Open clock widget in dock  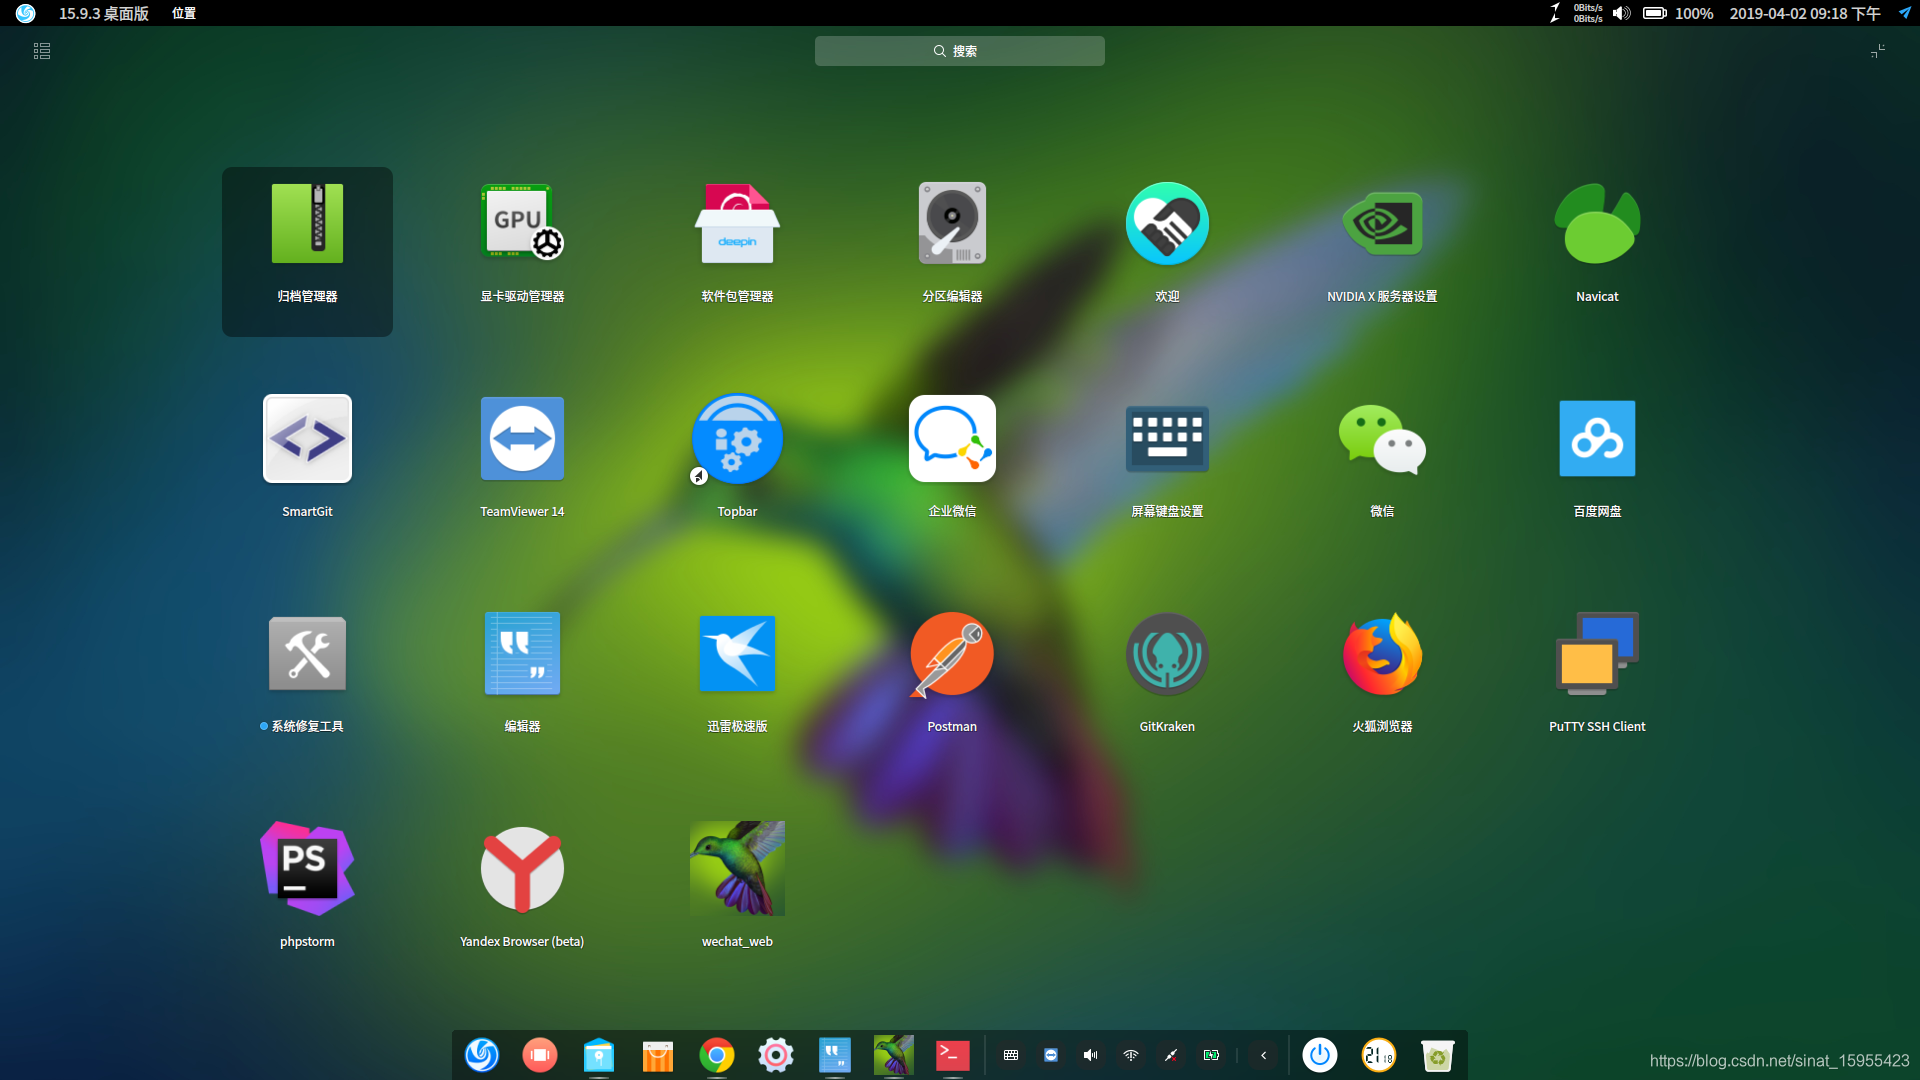pyautogui.click(x=1379, y=1055)
